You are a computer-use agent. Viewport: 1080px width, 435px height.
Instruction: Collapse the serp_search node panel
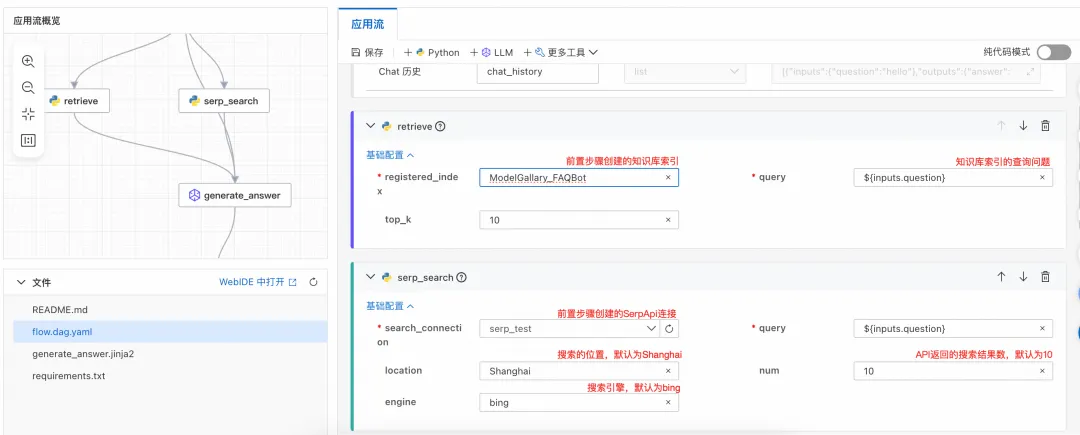coord(371,277)
